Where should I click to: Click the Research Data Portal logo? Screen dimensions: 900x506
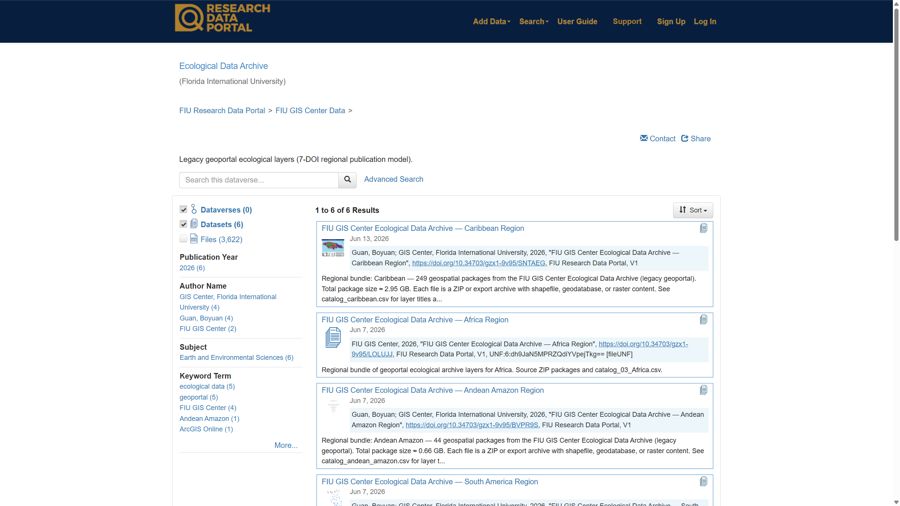point(222,18)
